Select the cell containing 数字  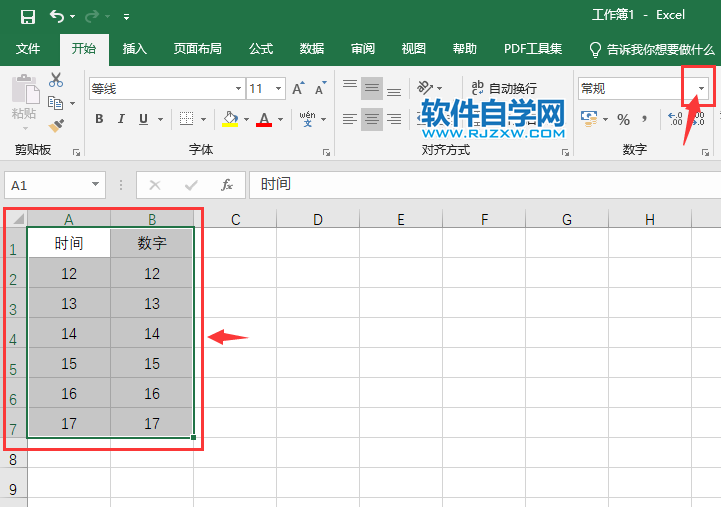[x=152, y=243]
